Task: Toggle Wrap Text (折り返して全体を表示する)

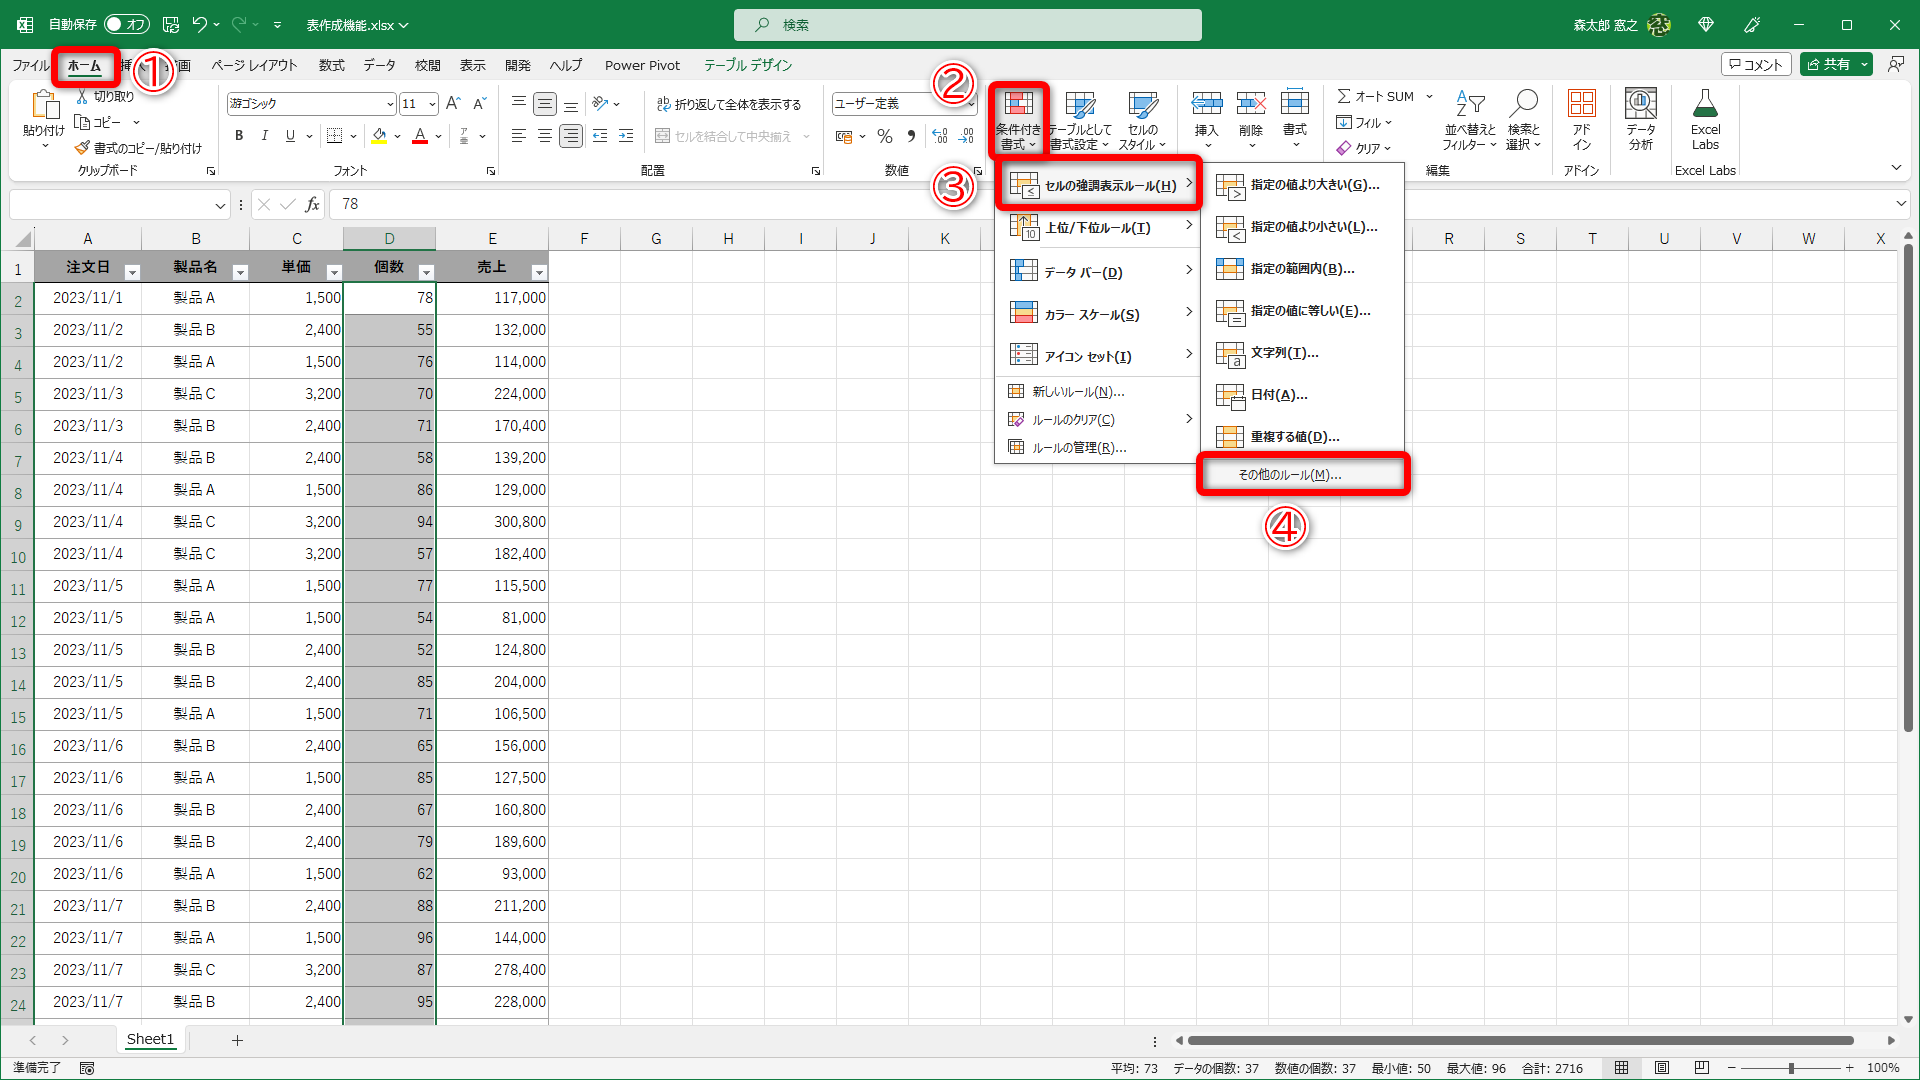Action: (x=729, y=104)
